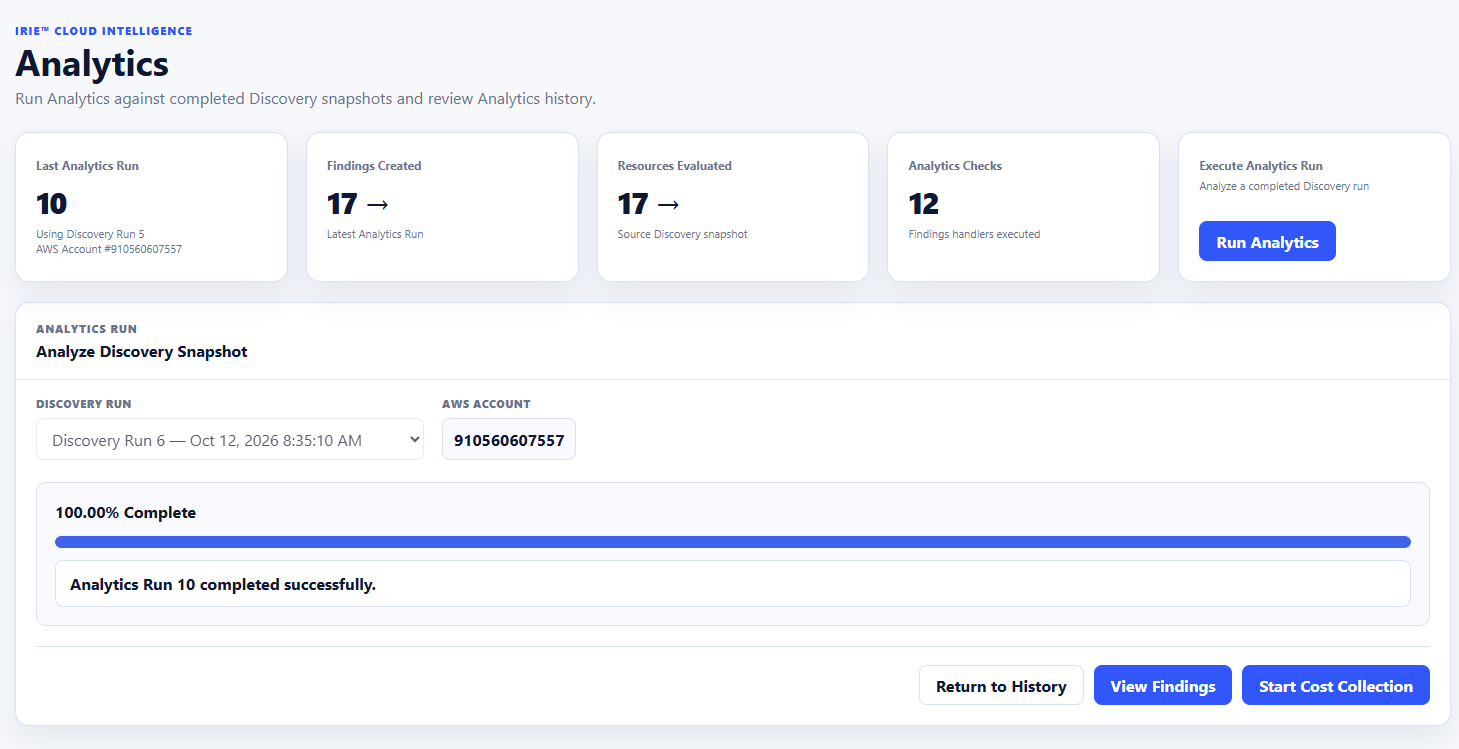Click the Last Analytics Run number "10"
Viewport: 1459px width, 749px height.
click(51, 204)
